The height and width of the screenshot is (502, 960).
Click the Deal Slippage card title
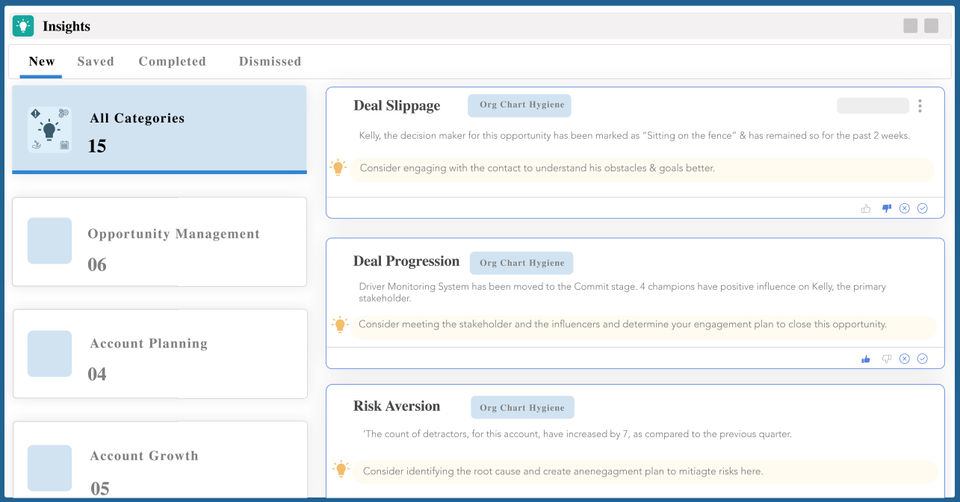click(x=397, y=106)
